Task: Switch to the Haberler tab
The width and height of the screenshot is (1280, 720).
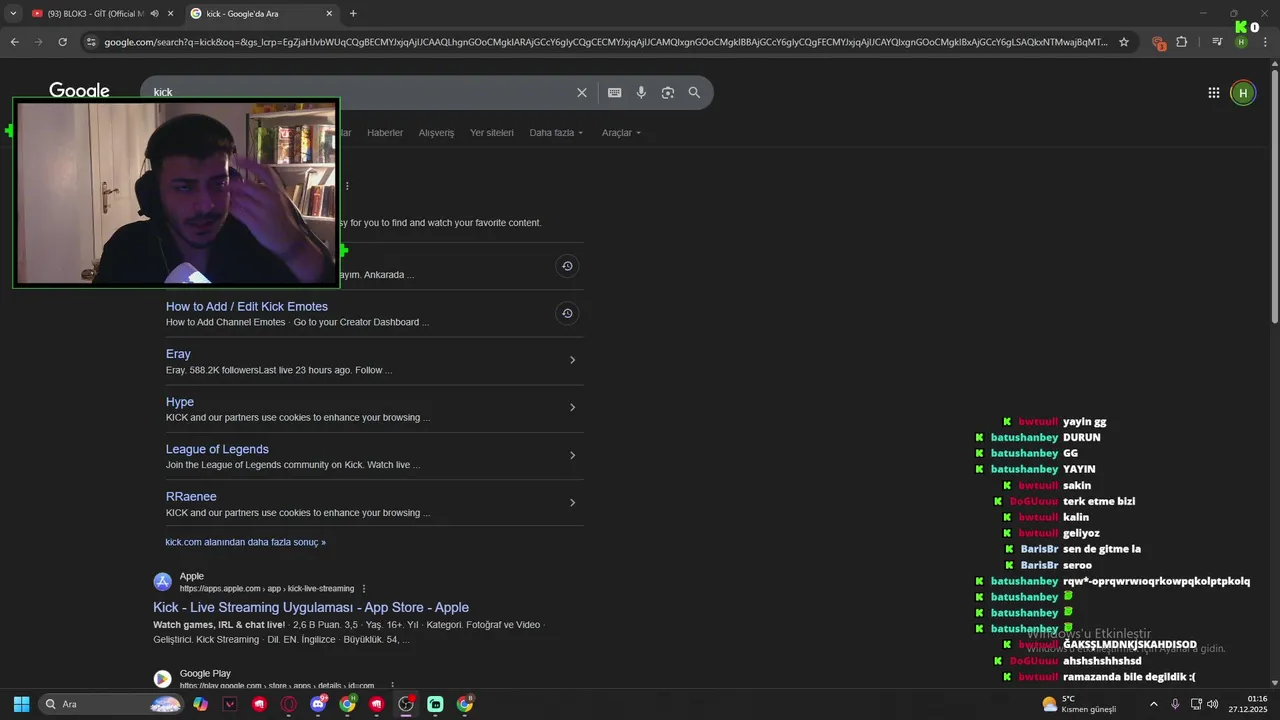Action: pyautogui.click(x=385, y=133)
